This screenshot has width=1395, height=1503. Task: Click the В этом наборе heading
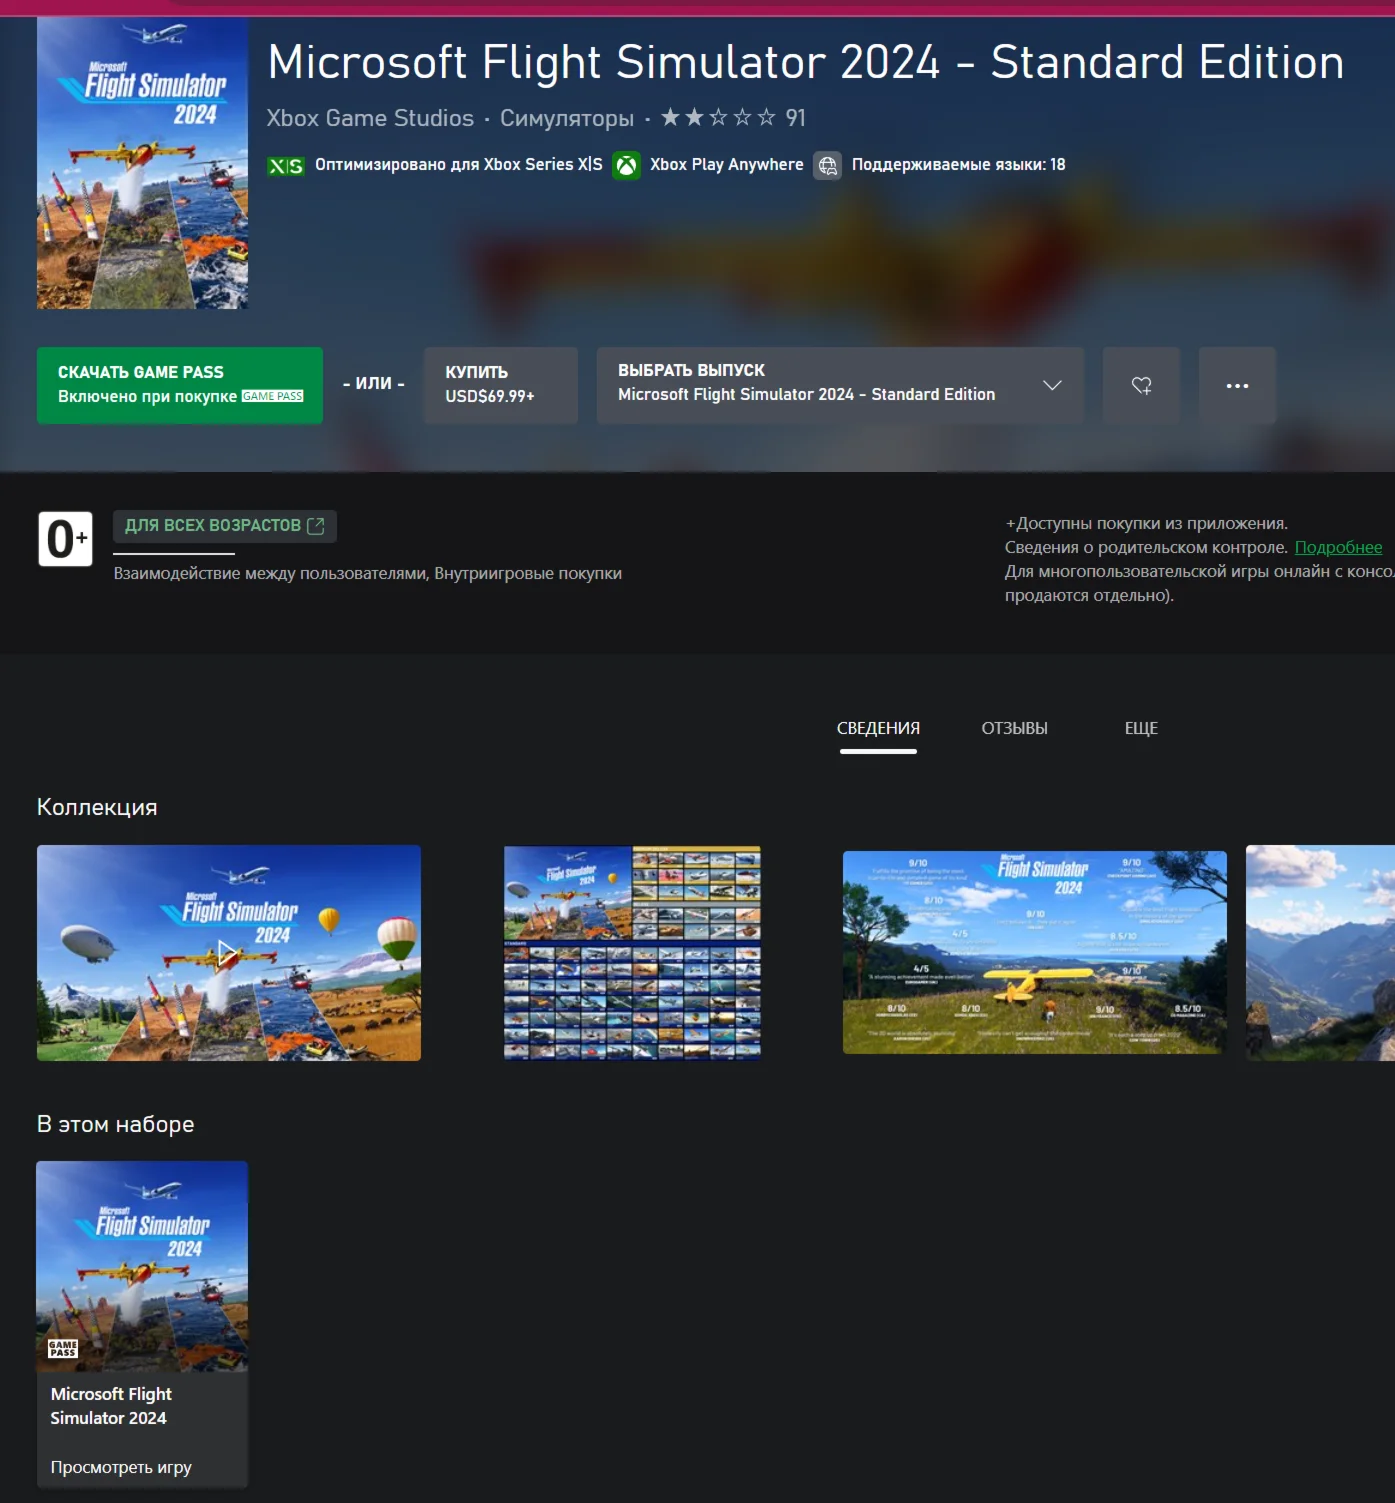(116, 1124)
